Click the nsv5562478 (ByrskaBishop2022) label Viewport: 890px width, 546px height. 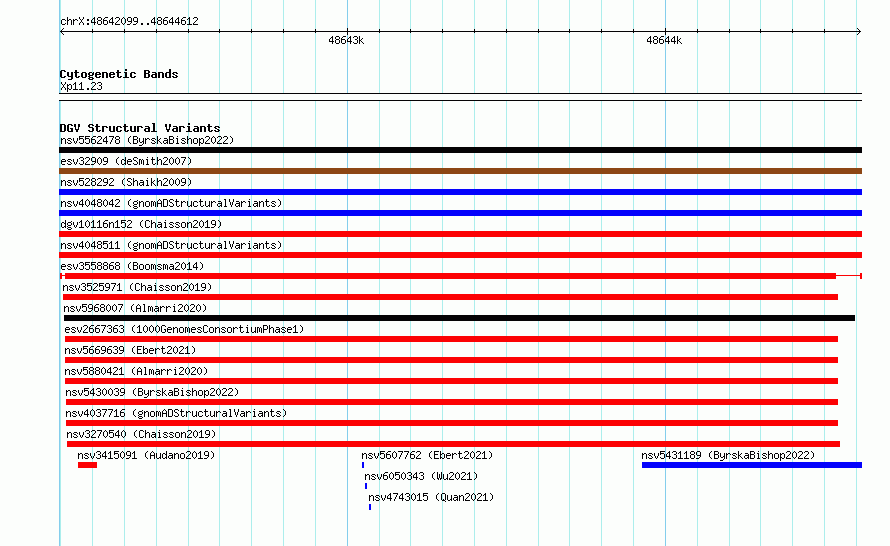coord(147,140)
